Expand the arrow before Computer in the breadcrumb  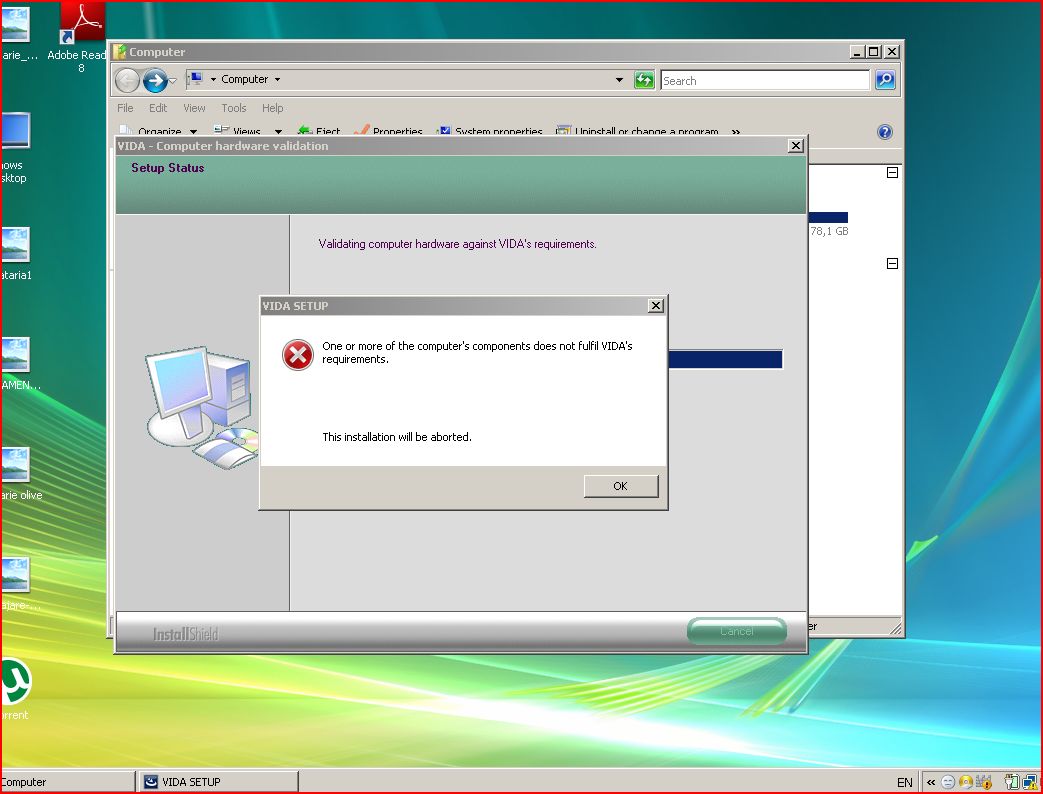click(214, 79)
